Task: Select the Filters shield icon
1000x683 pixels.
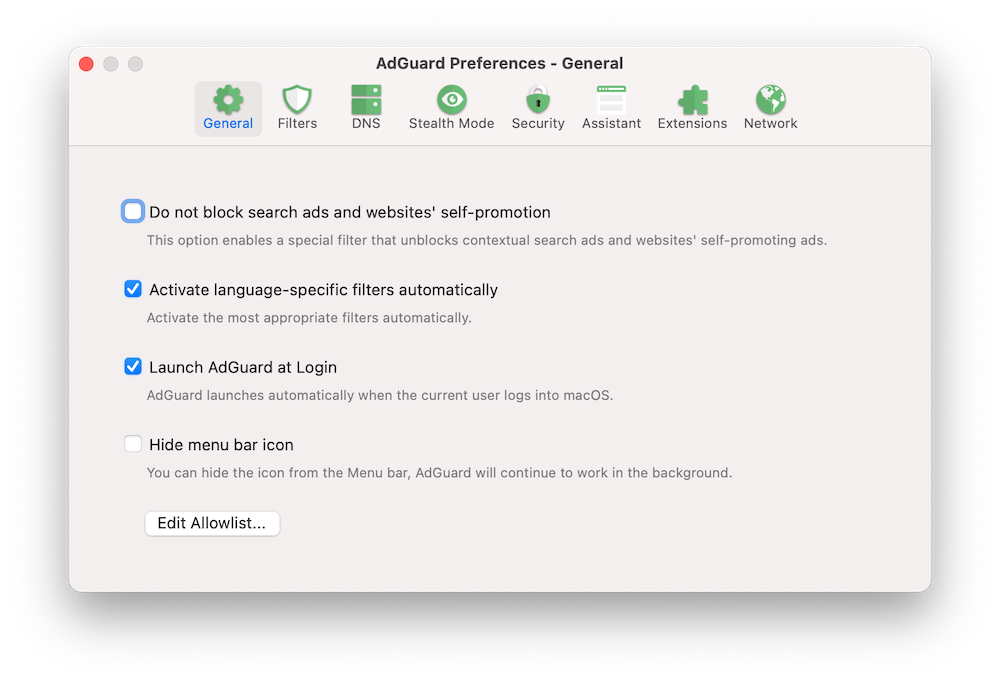Action: click(x=296, y=100)
